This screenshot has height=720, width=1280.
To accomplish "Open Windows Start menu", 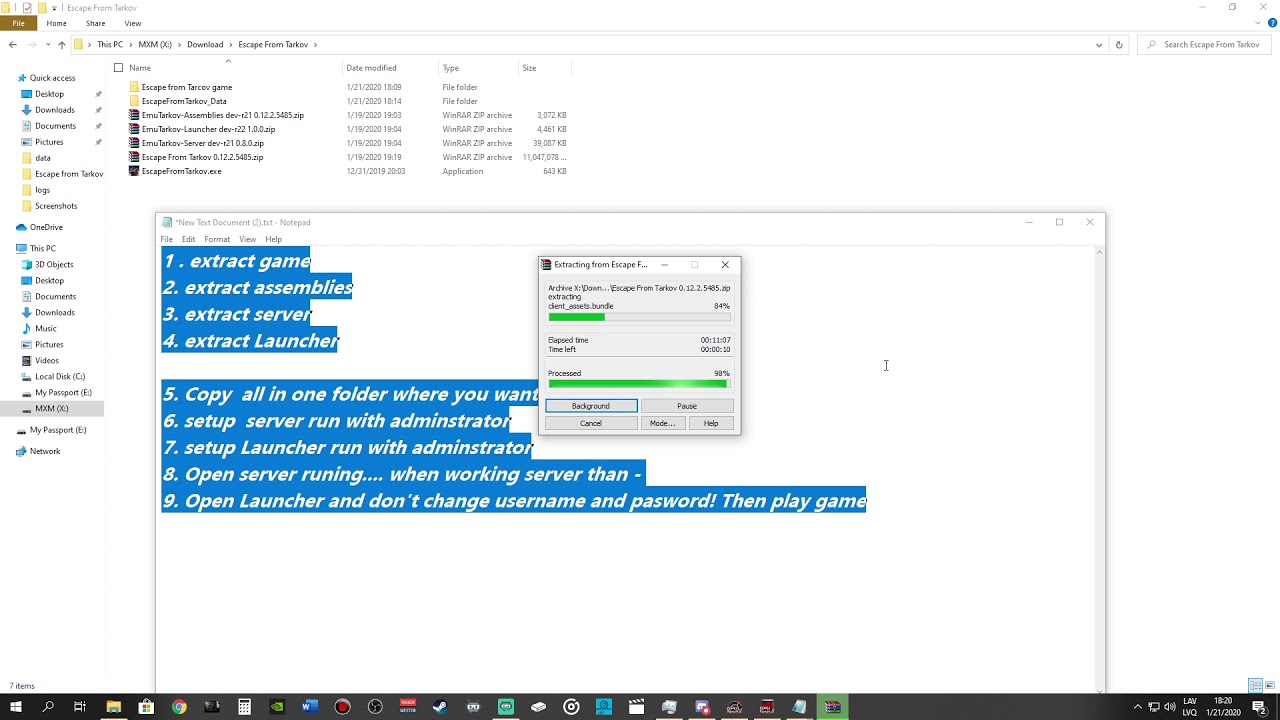I will 16,707.
